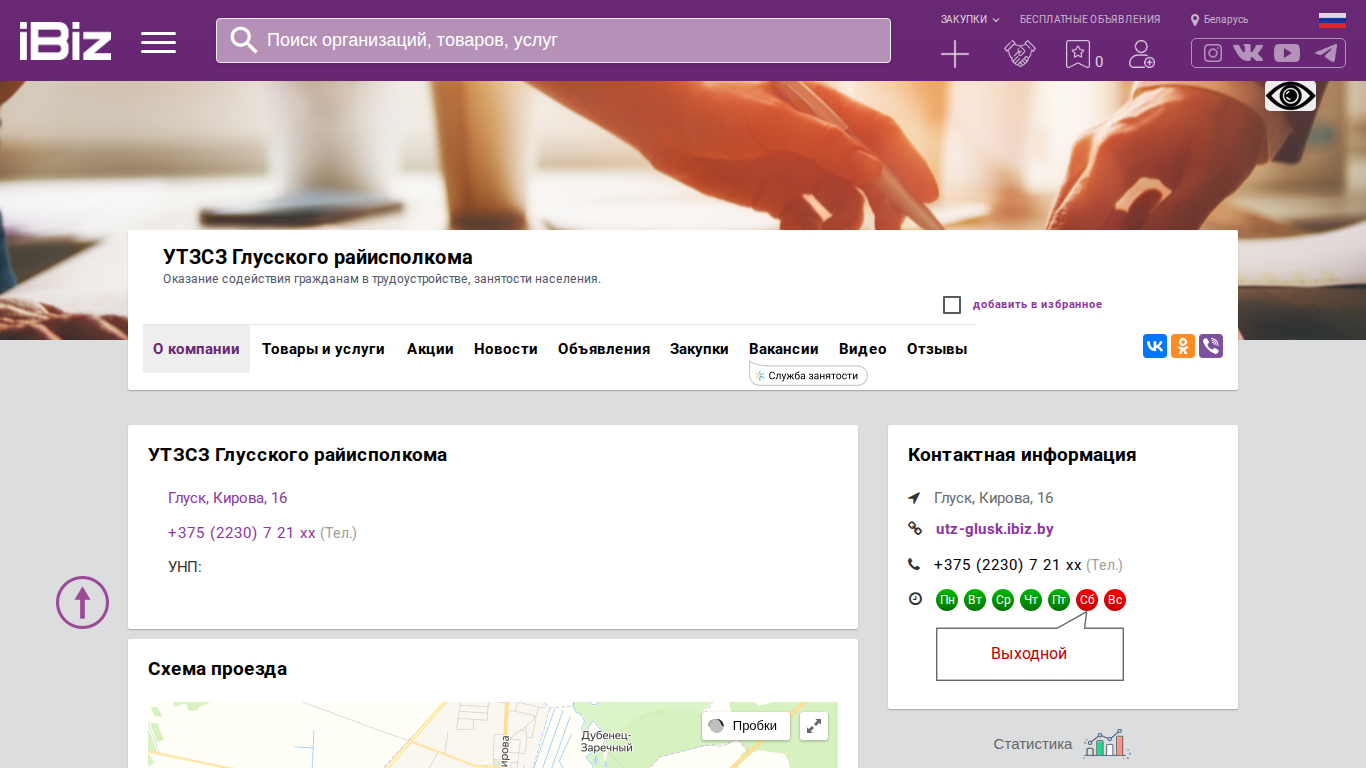Click the scroll-to-top arrow circle
This screenshot has height=768, width=1366.
point(82,602)
